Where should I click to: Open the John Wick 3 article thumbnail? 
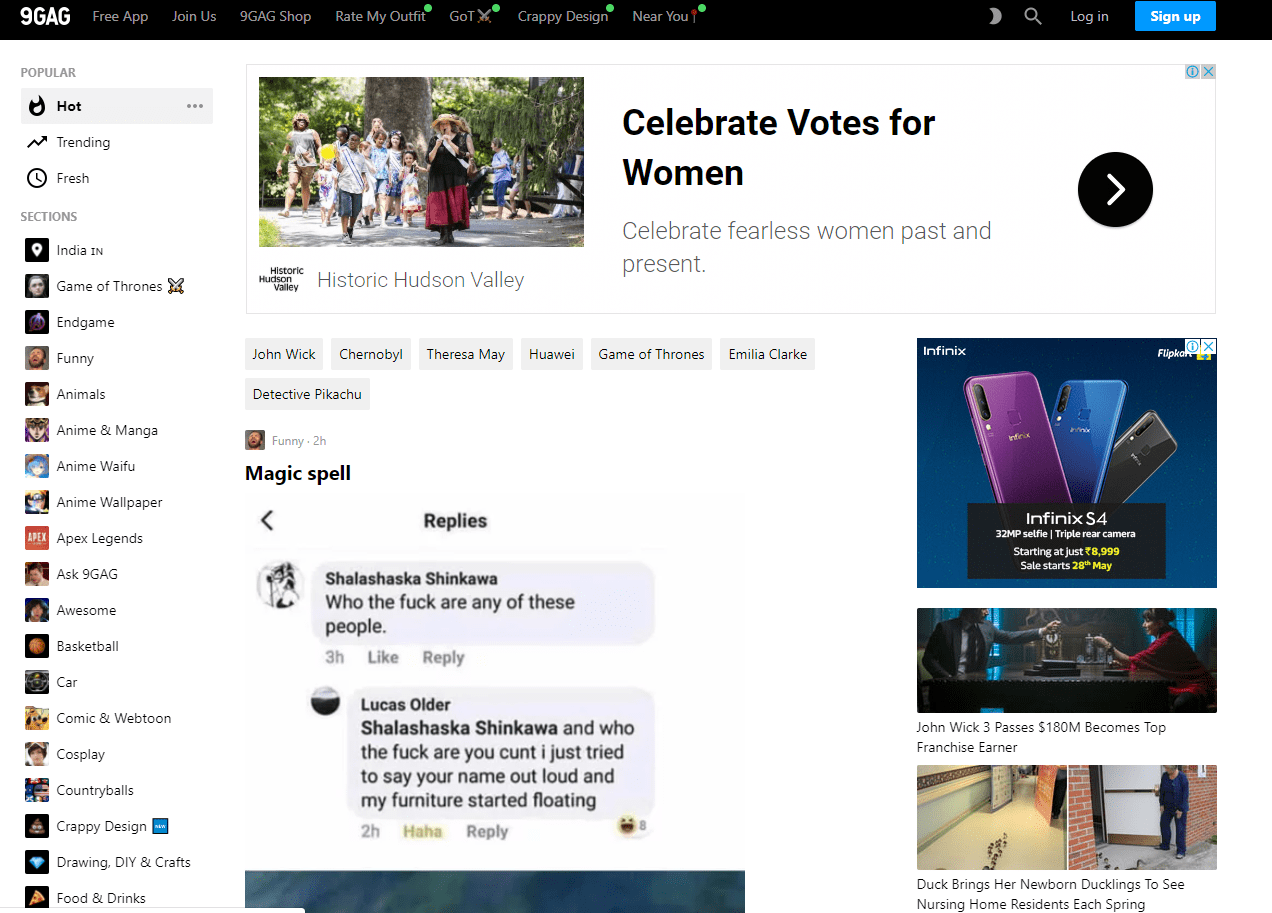(x=1067, y=660)
